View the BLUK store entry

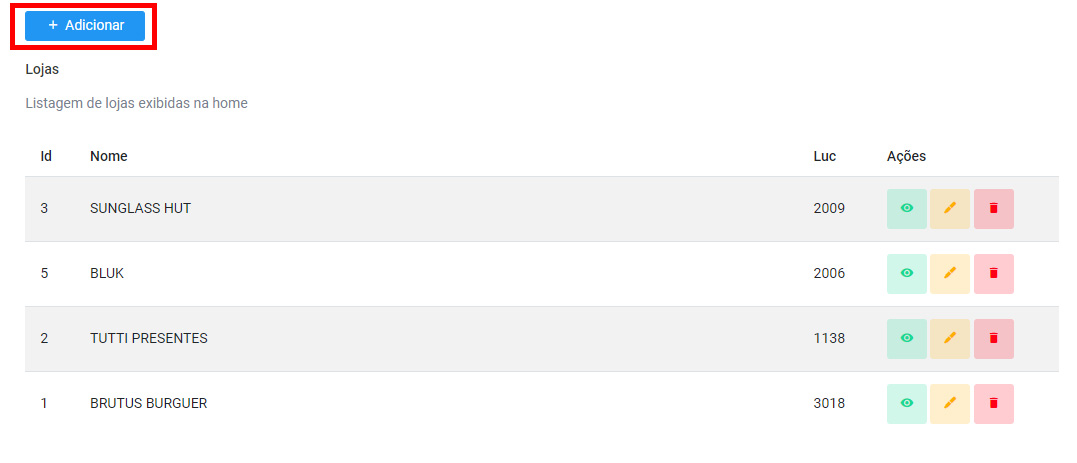907,274
